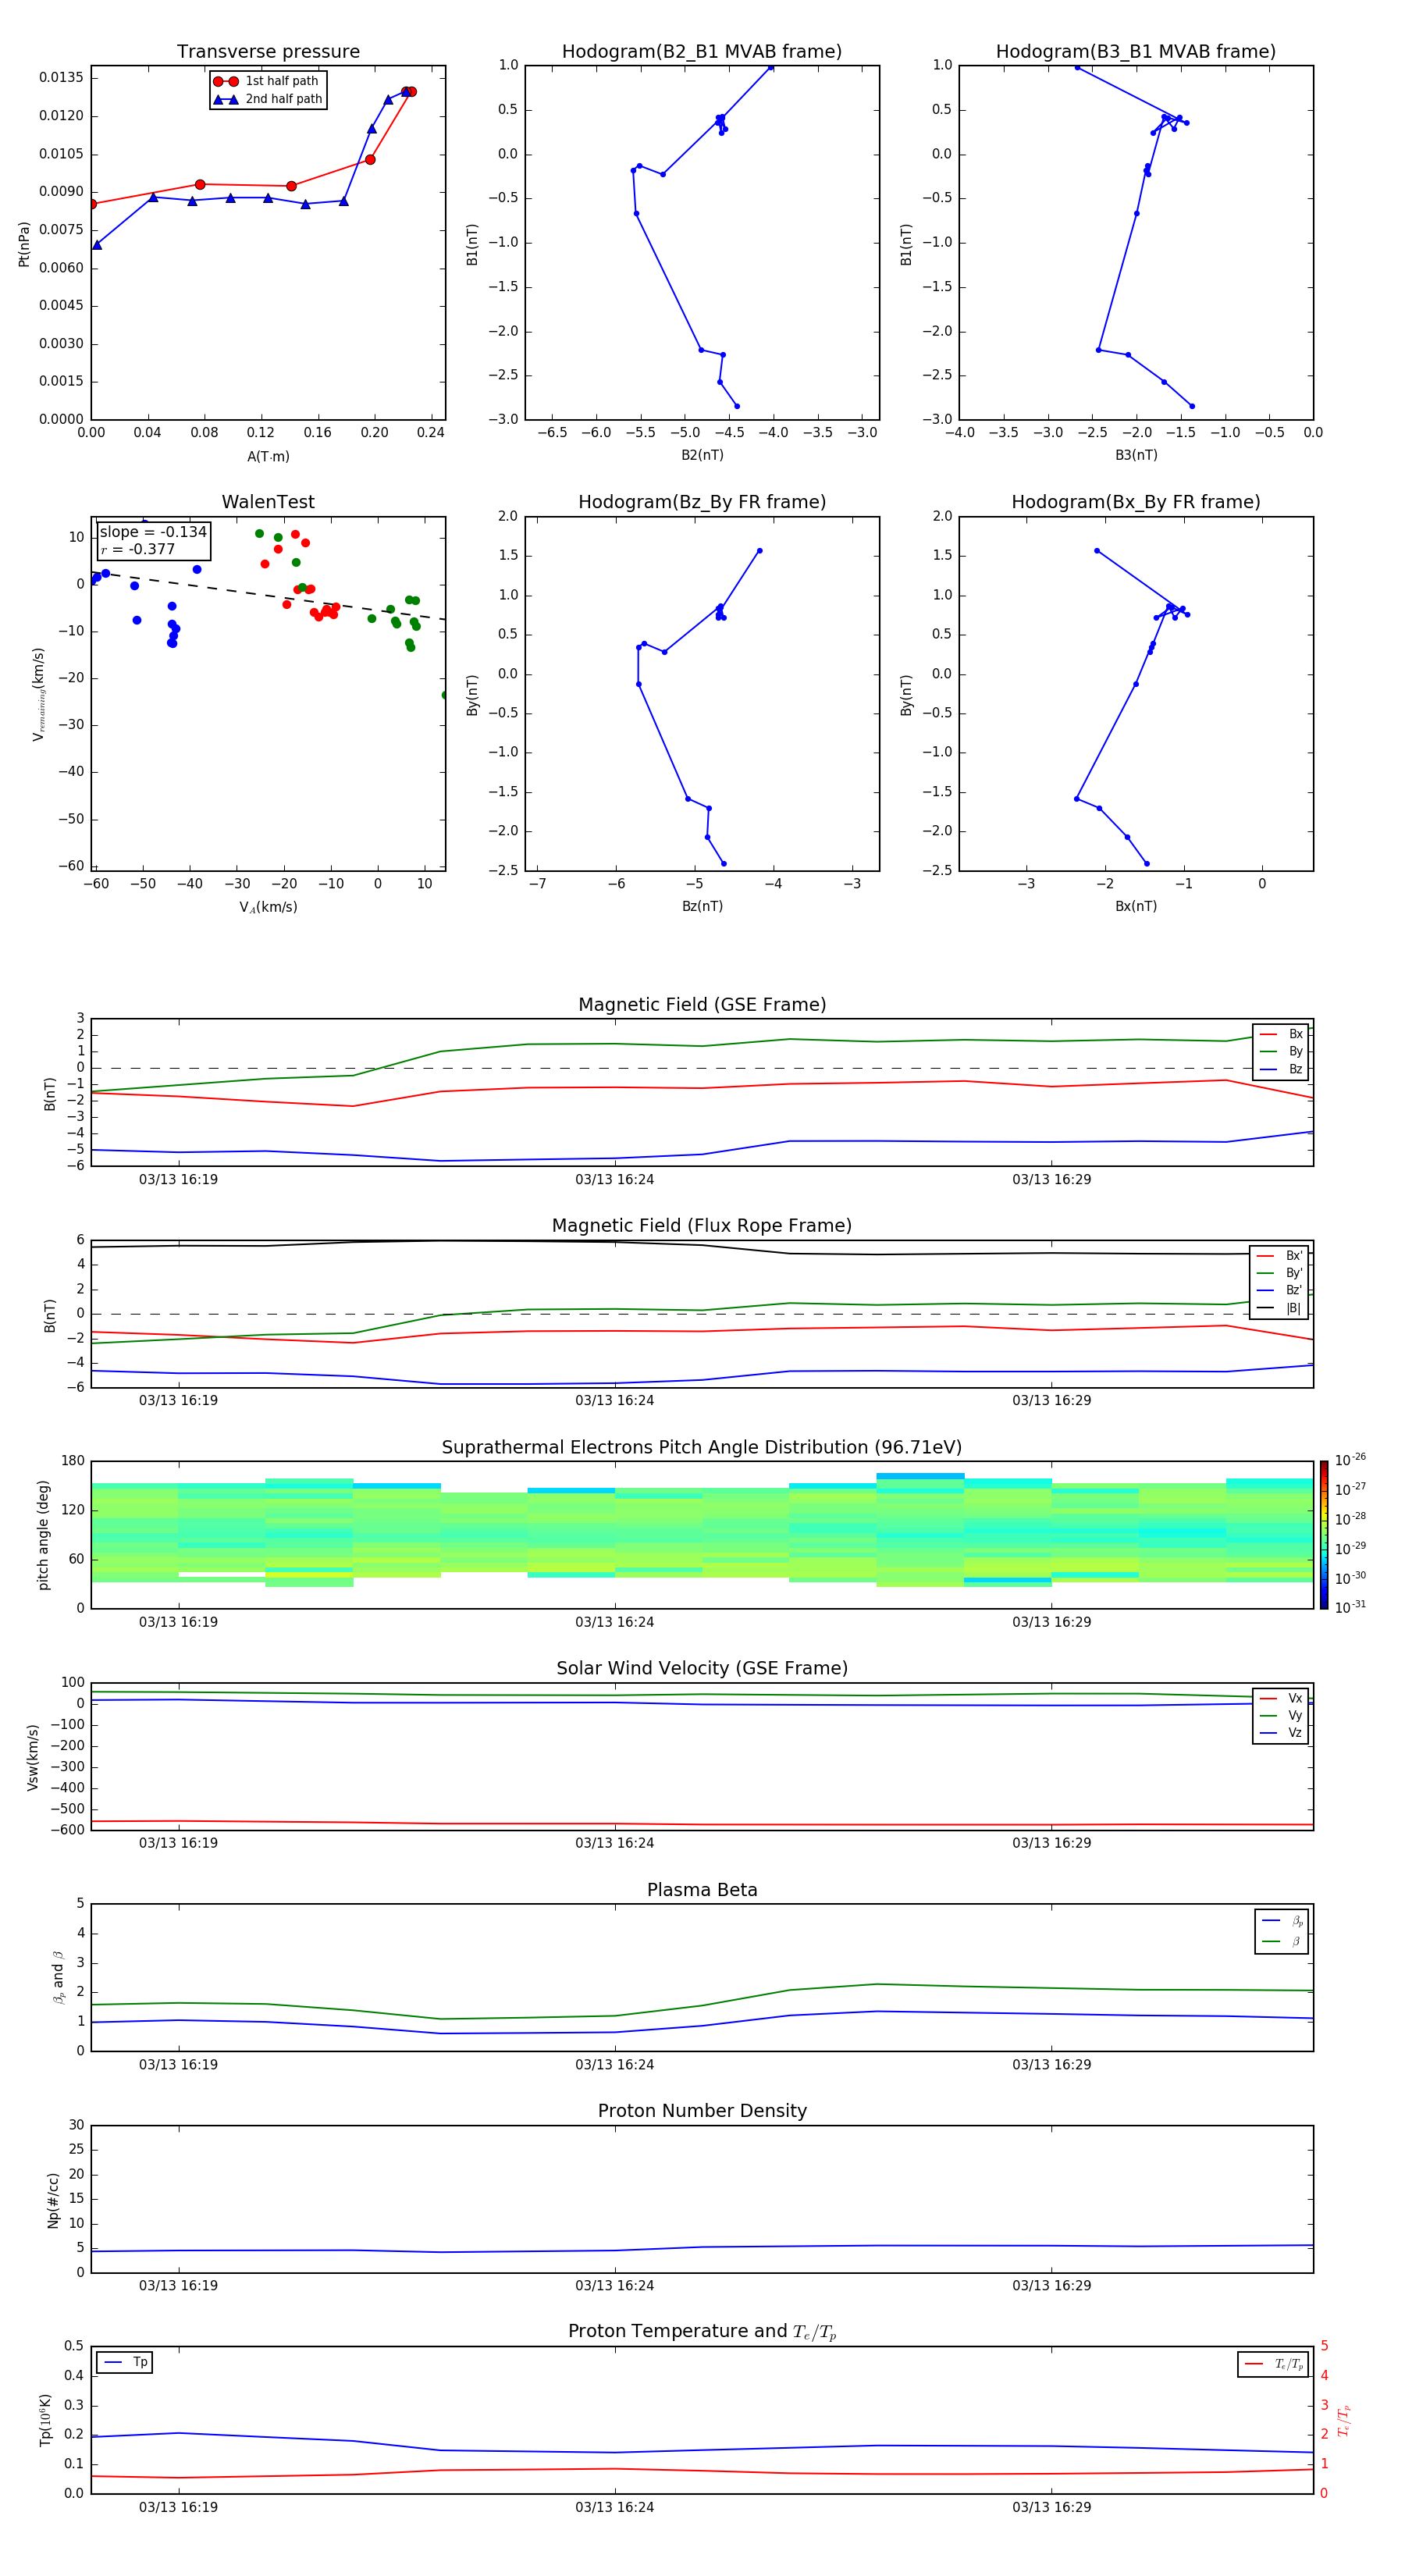Click the 'B3(nT)' x-axis label
The image size is (1405, 2576).
tap(1136, 455)
